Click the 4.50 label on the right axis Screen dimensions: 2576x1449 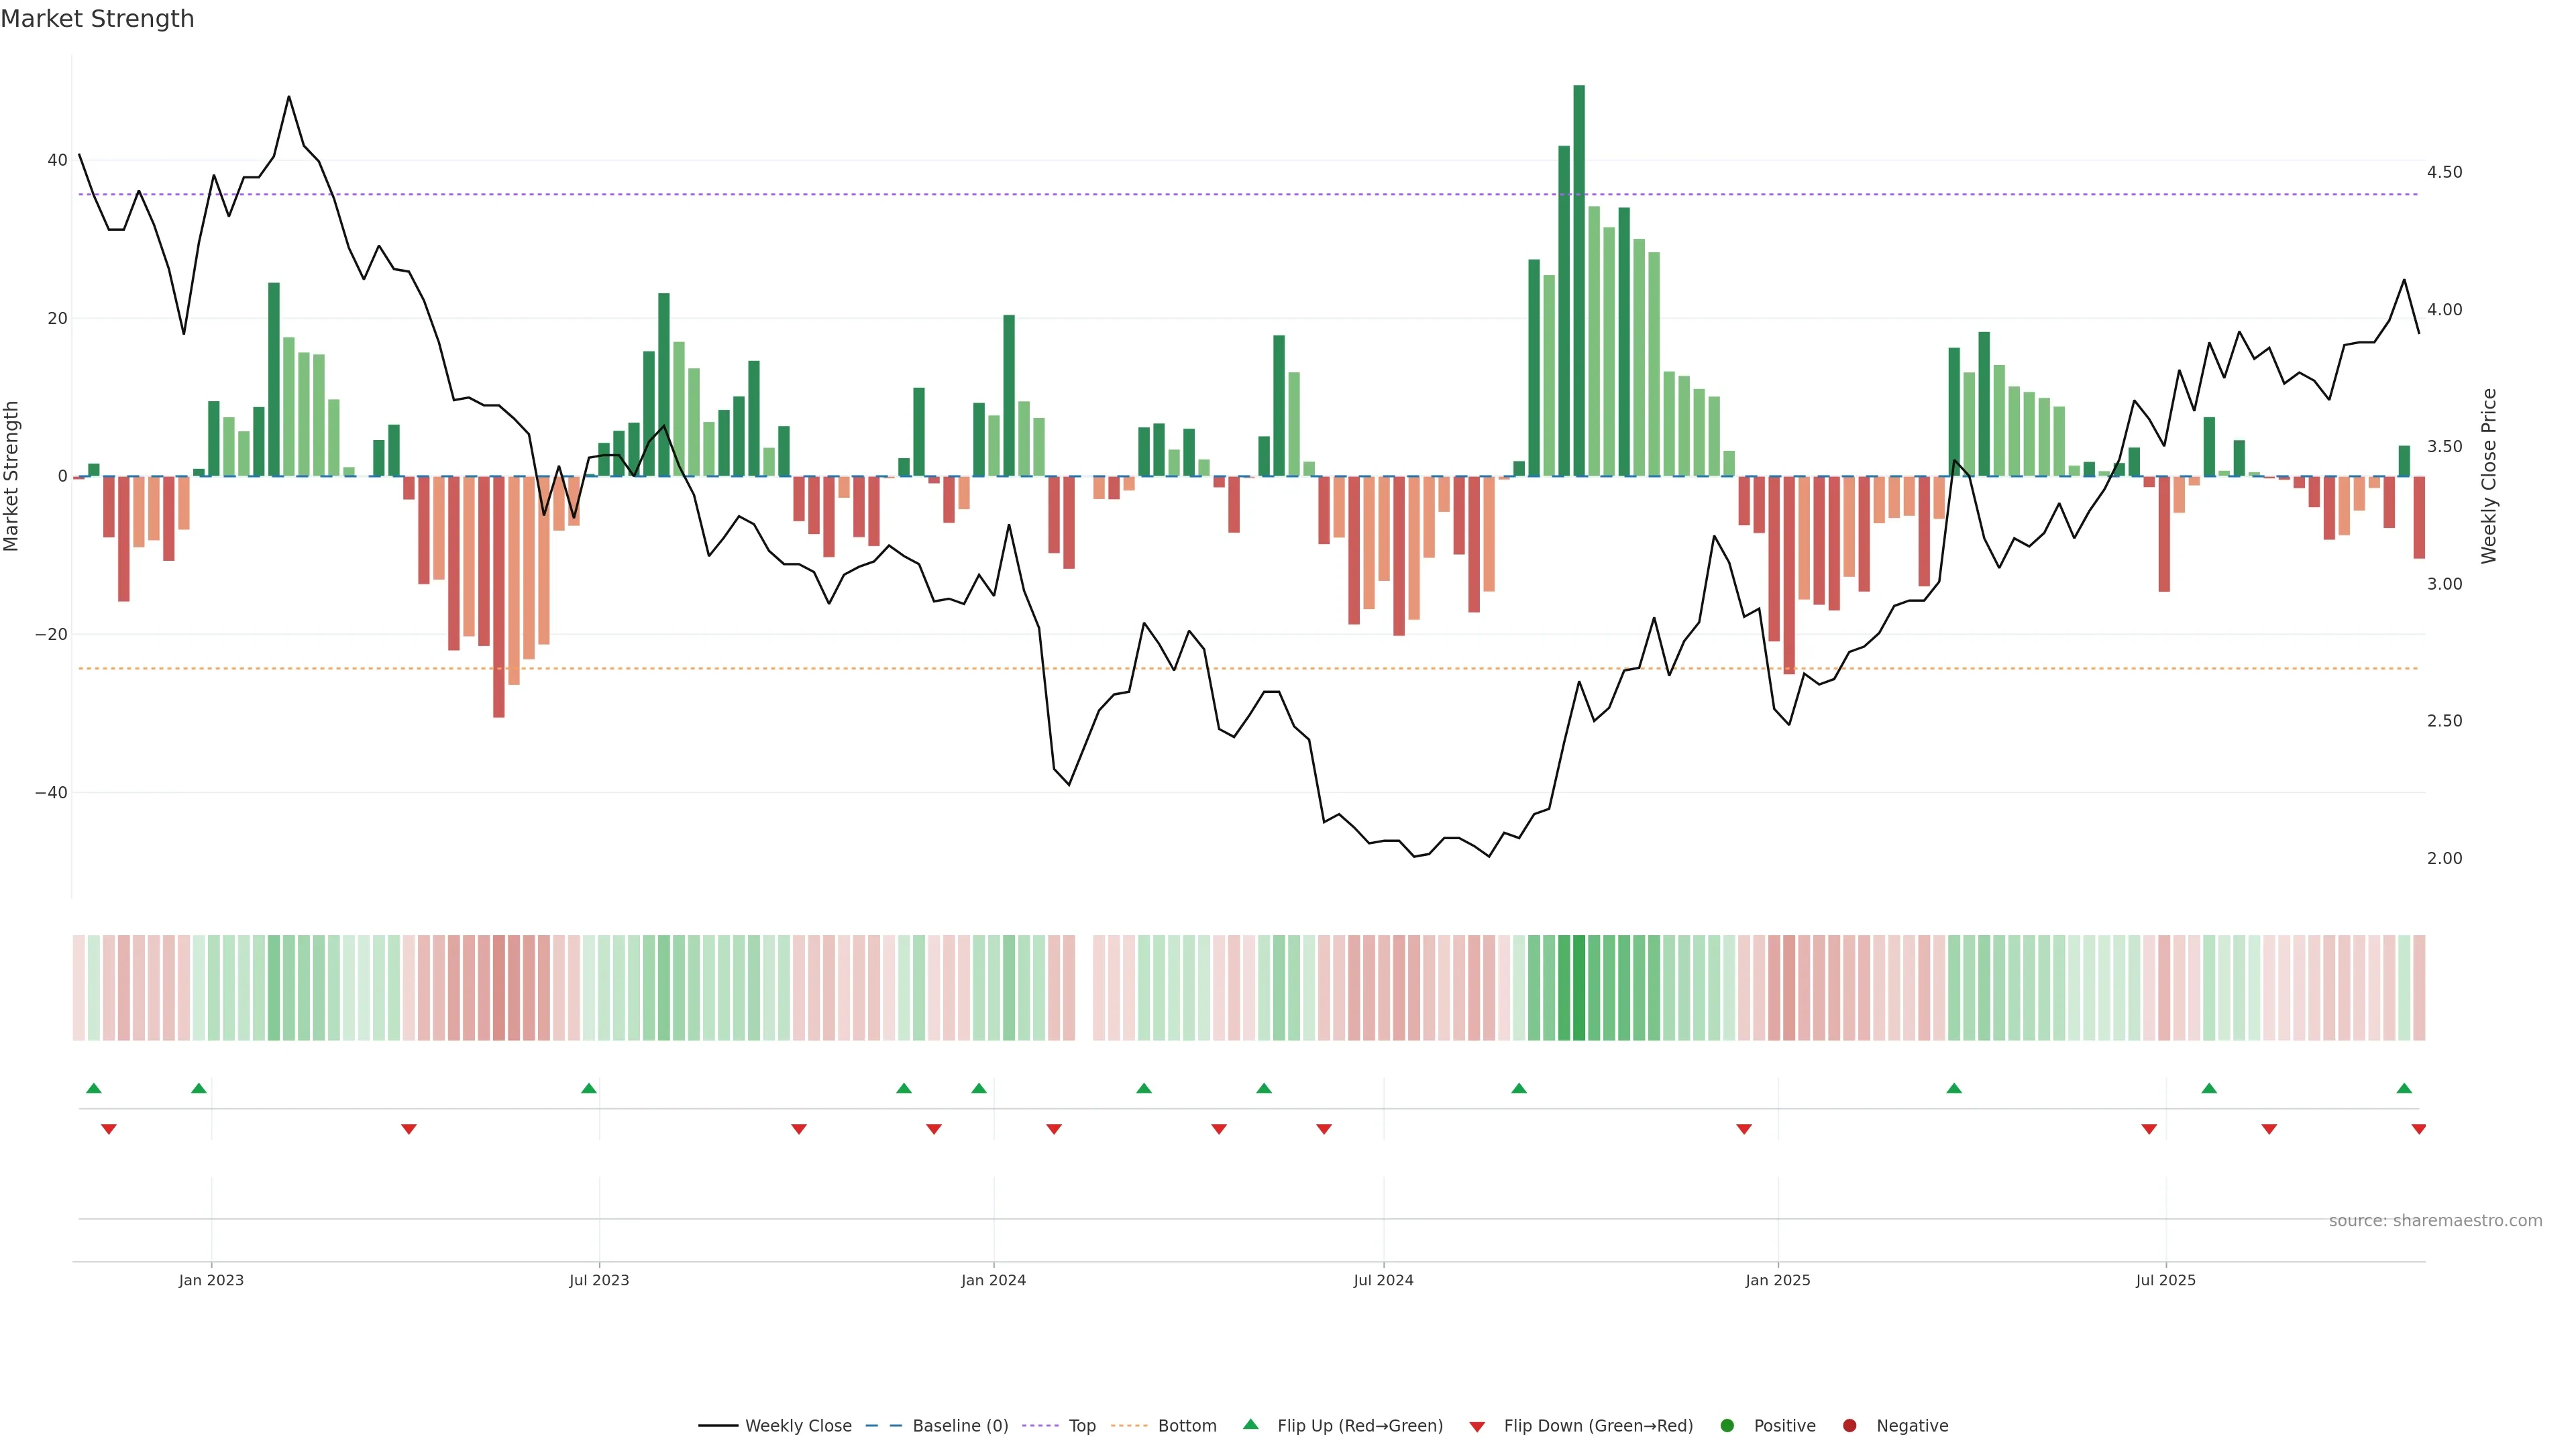(2444, 172)
